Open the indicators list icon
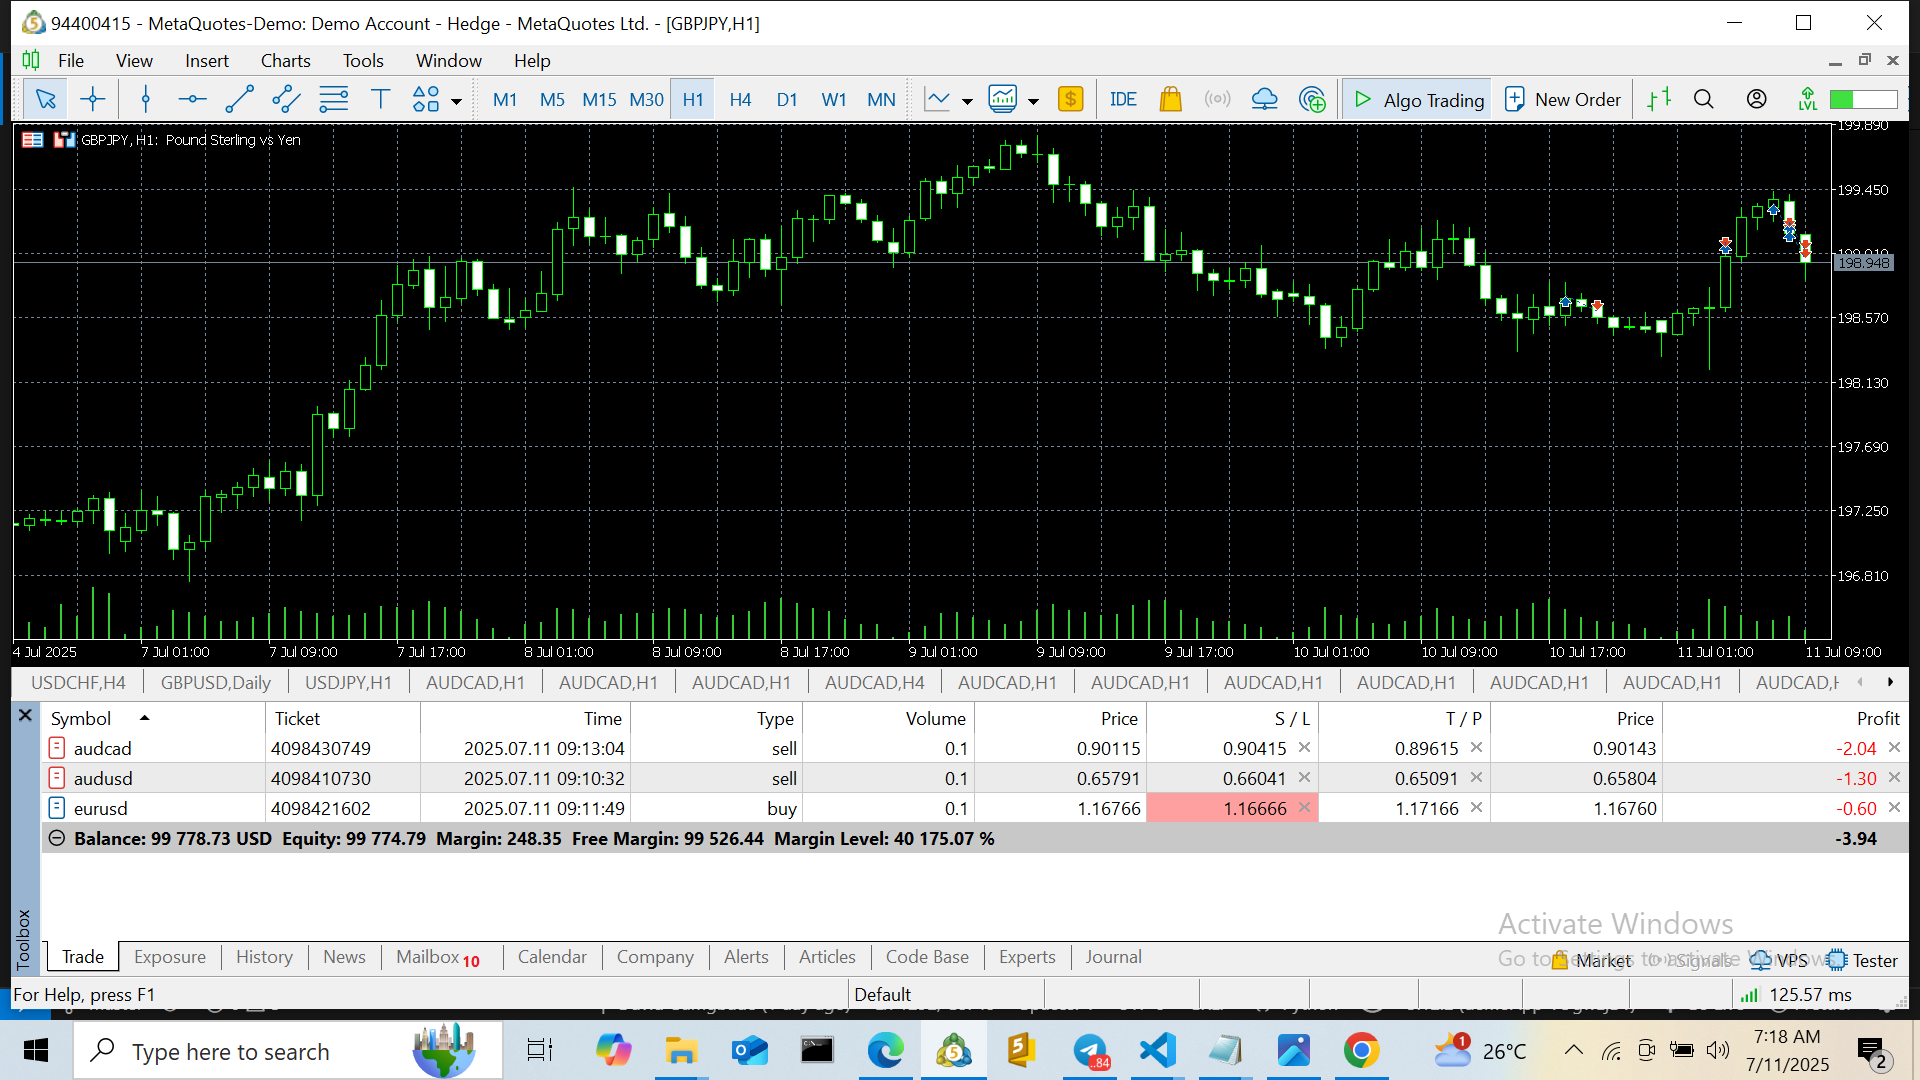 coord(1003,99)
